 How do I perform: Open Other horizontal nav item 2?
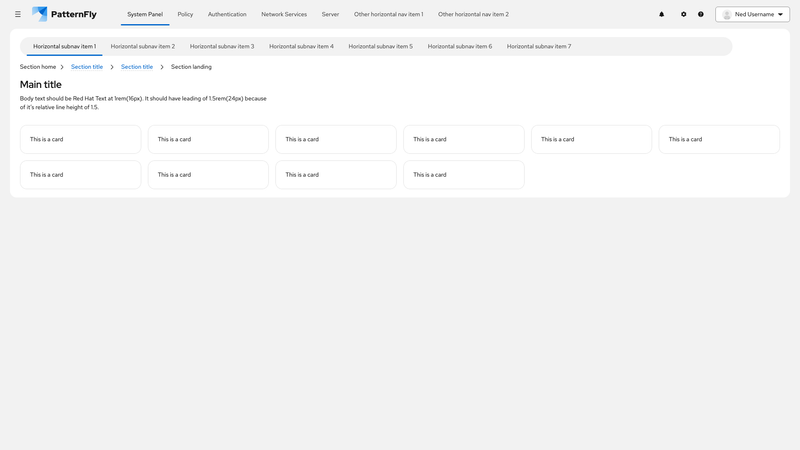(x=473, y=14)
